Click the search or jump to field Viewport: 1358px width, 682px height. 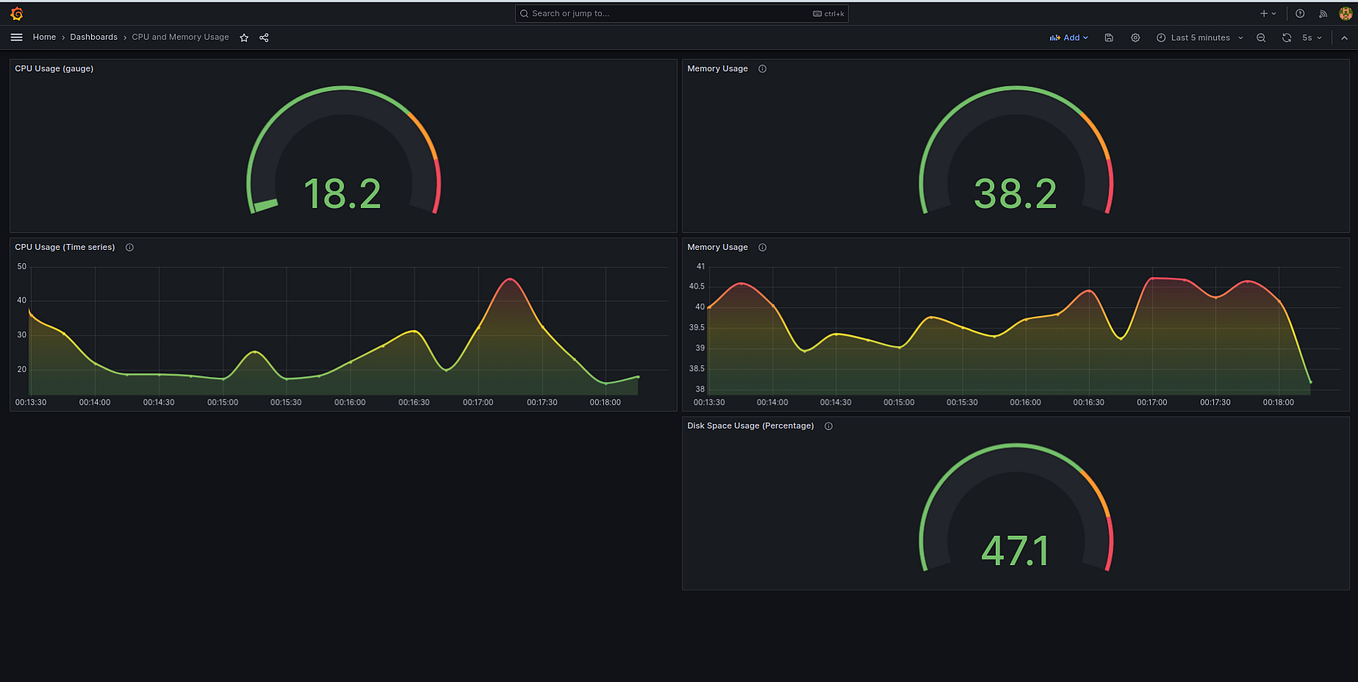(x=681, y=13)
